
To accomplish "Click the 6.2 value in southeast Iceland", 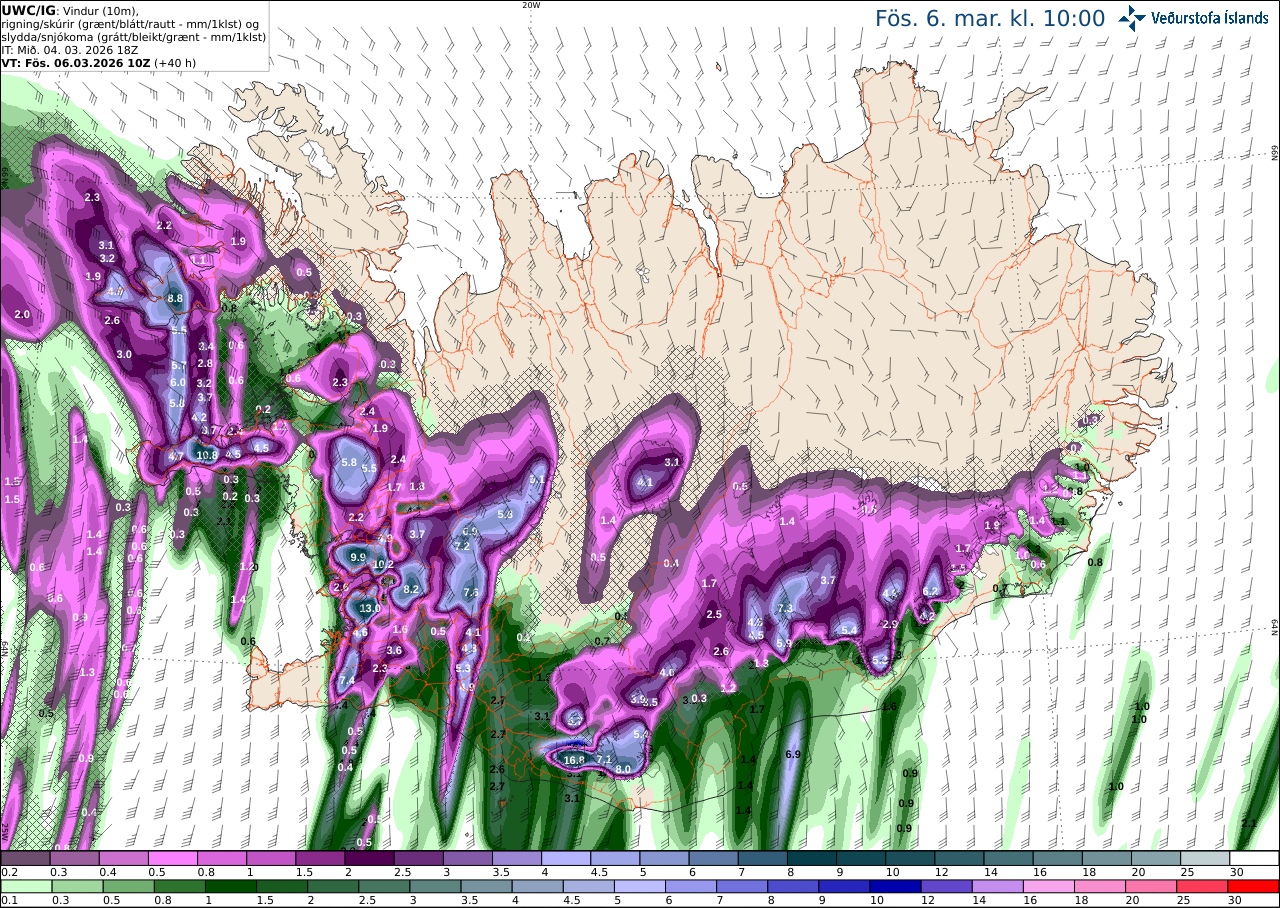I will (x=930, y=591).
